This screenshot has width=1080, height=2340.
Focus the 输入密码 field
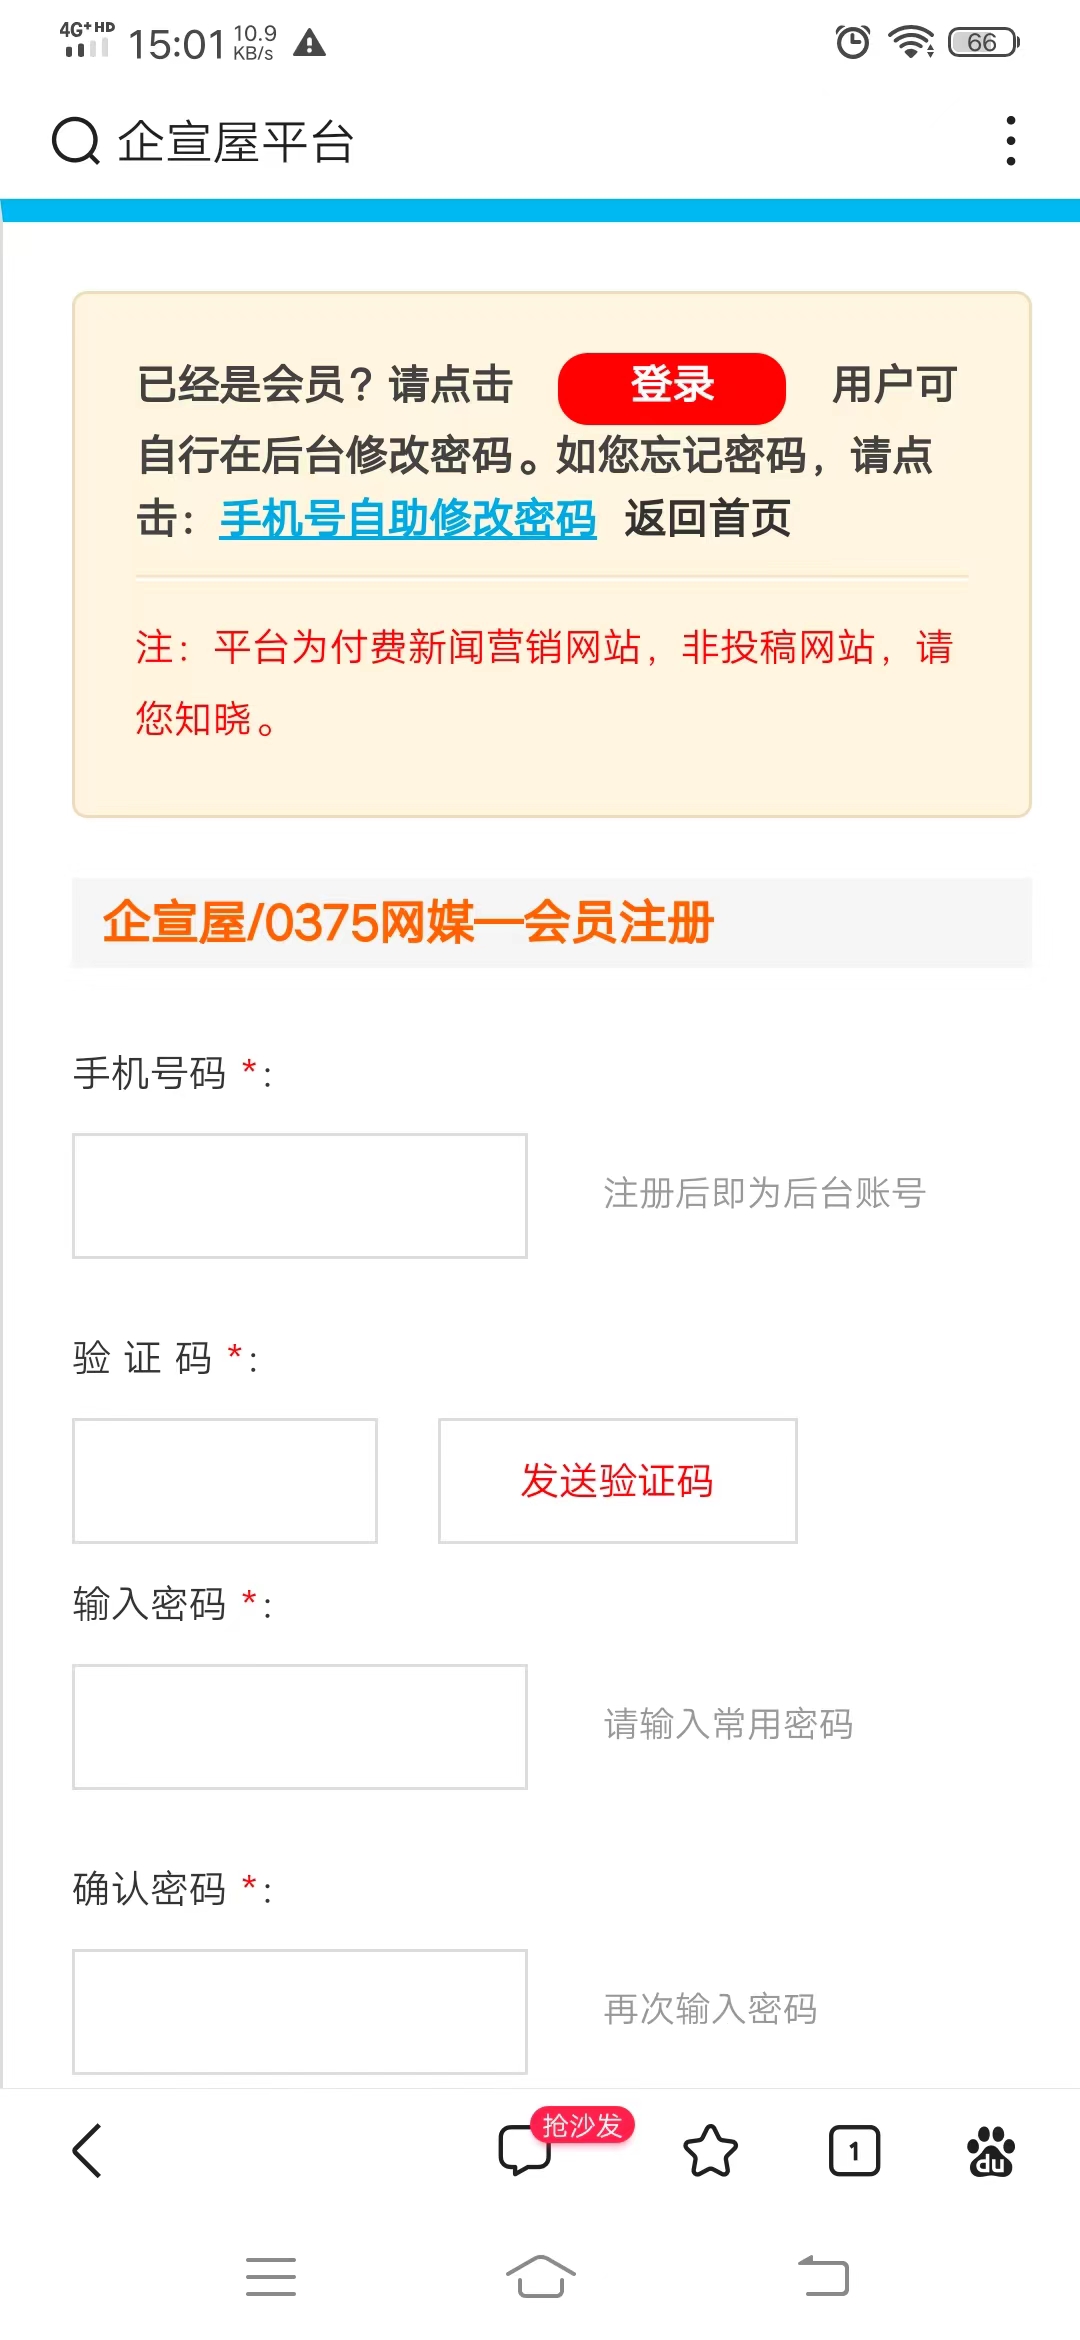click(300, 1727)
